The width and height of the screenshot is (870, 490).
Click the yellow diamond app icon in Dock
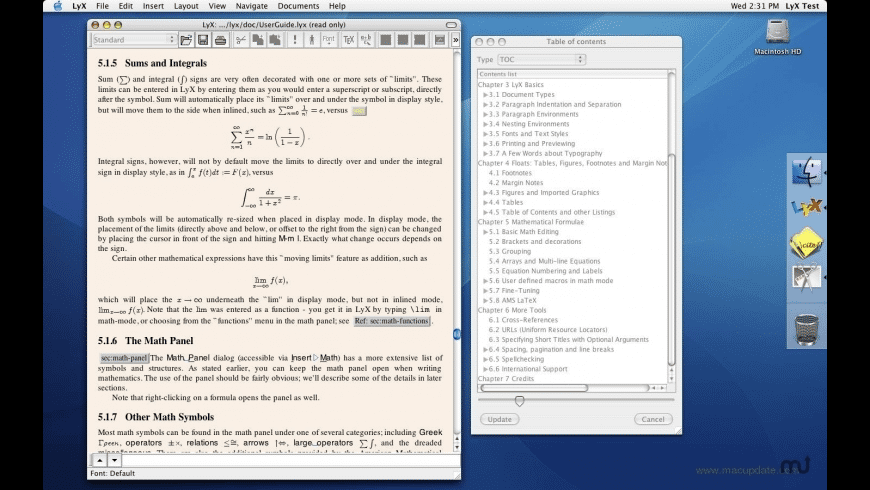click(806, 243)
